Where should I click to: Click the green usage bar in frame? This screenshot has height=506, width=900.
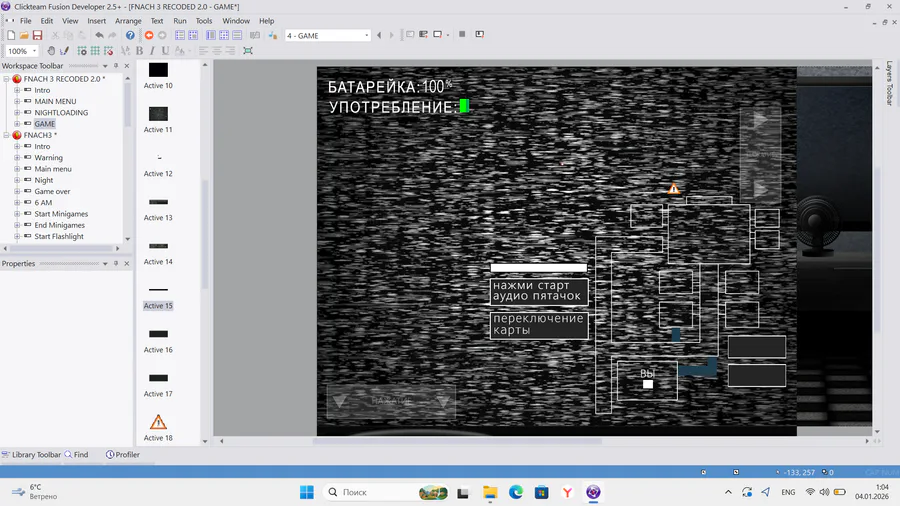(x=464, y=106)
